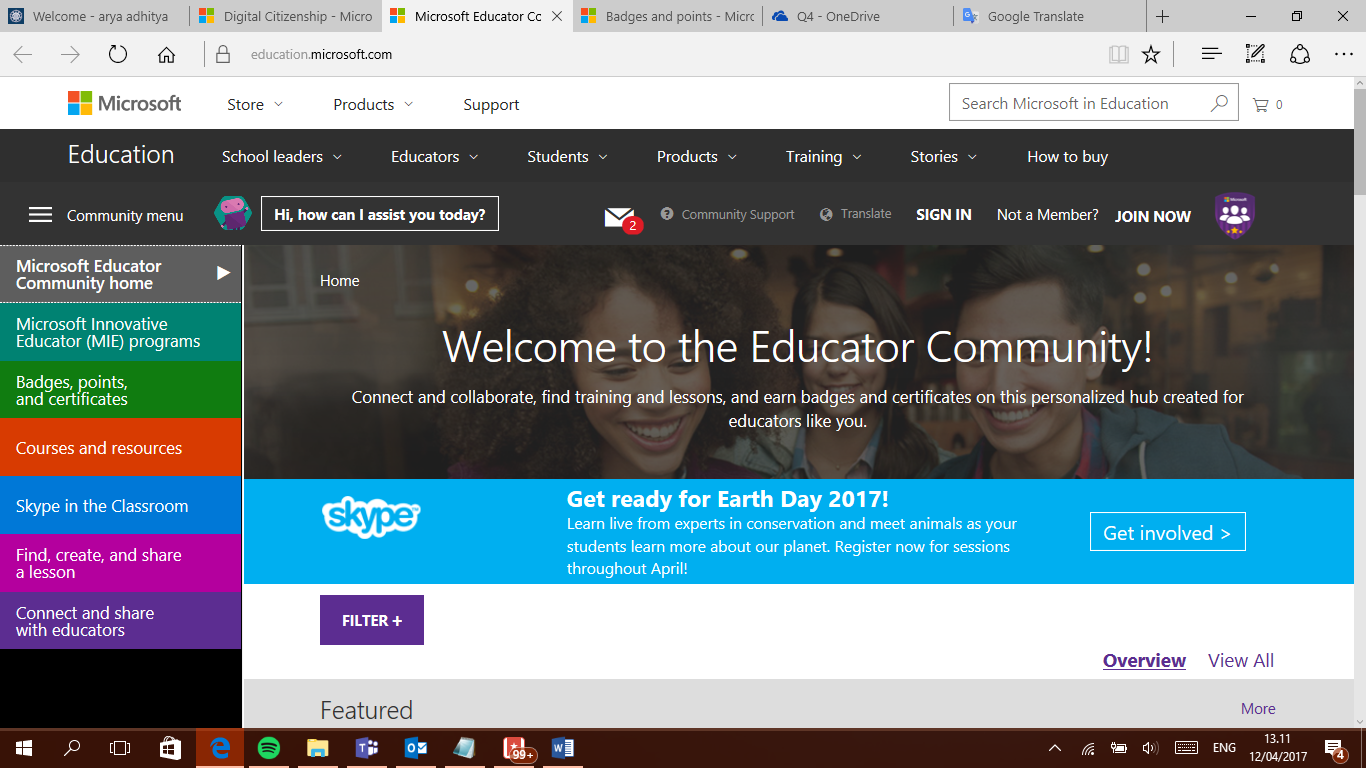Viewport: 1366px width, 768px height.
Task: Open the browser home page icon
Action: point(166,55)
